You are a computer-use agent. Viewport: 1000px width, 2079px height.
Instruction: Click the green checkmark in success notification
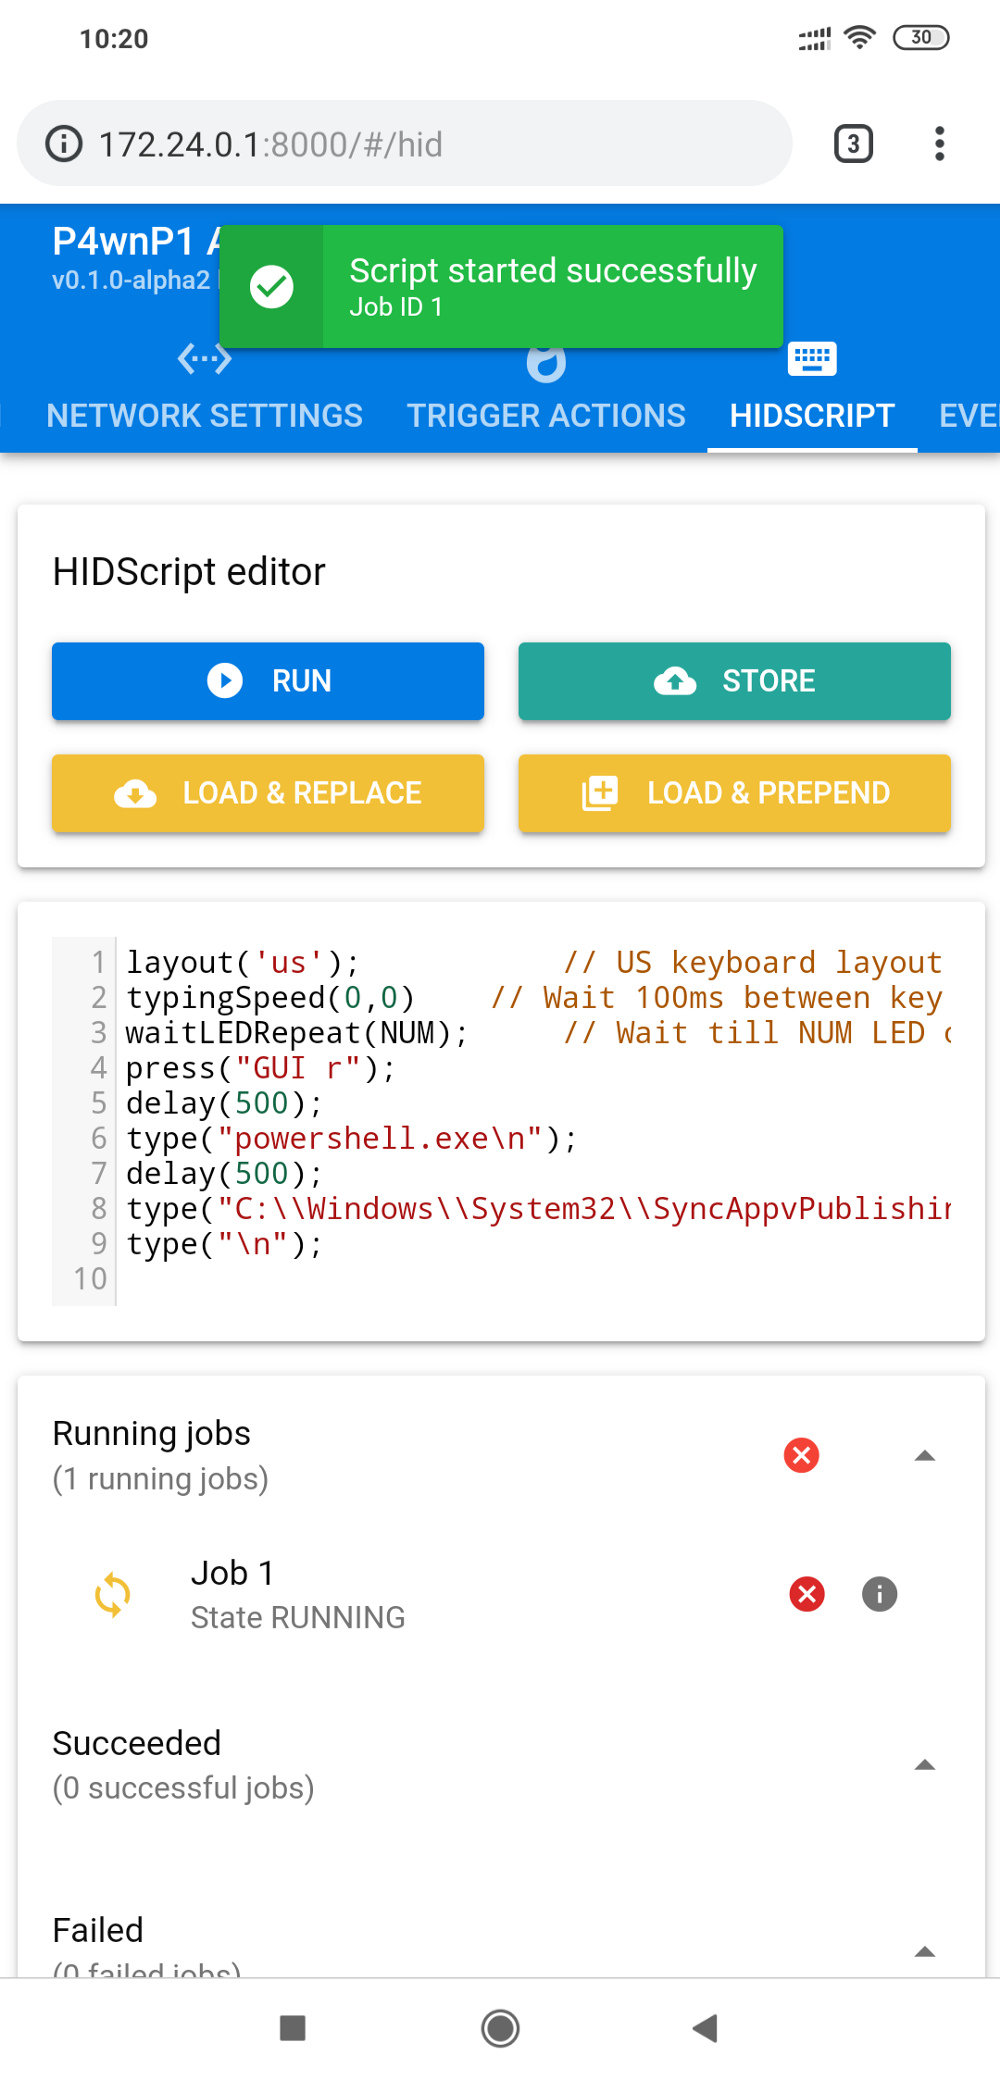click(271, 287)
